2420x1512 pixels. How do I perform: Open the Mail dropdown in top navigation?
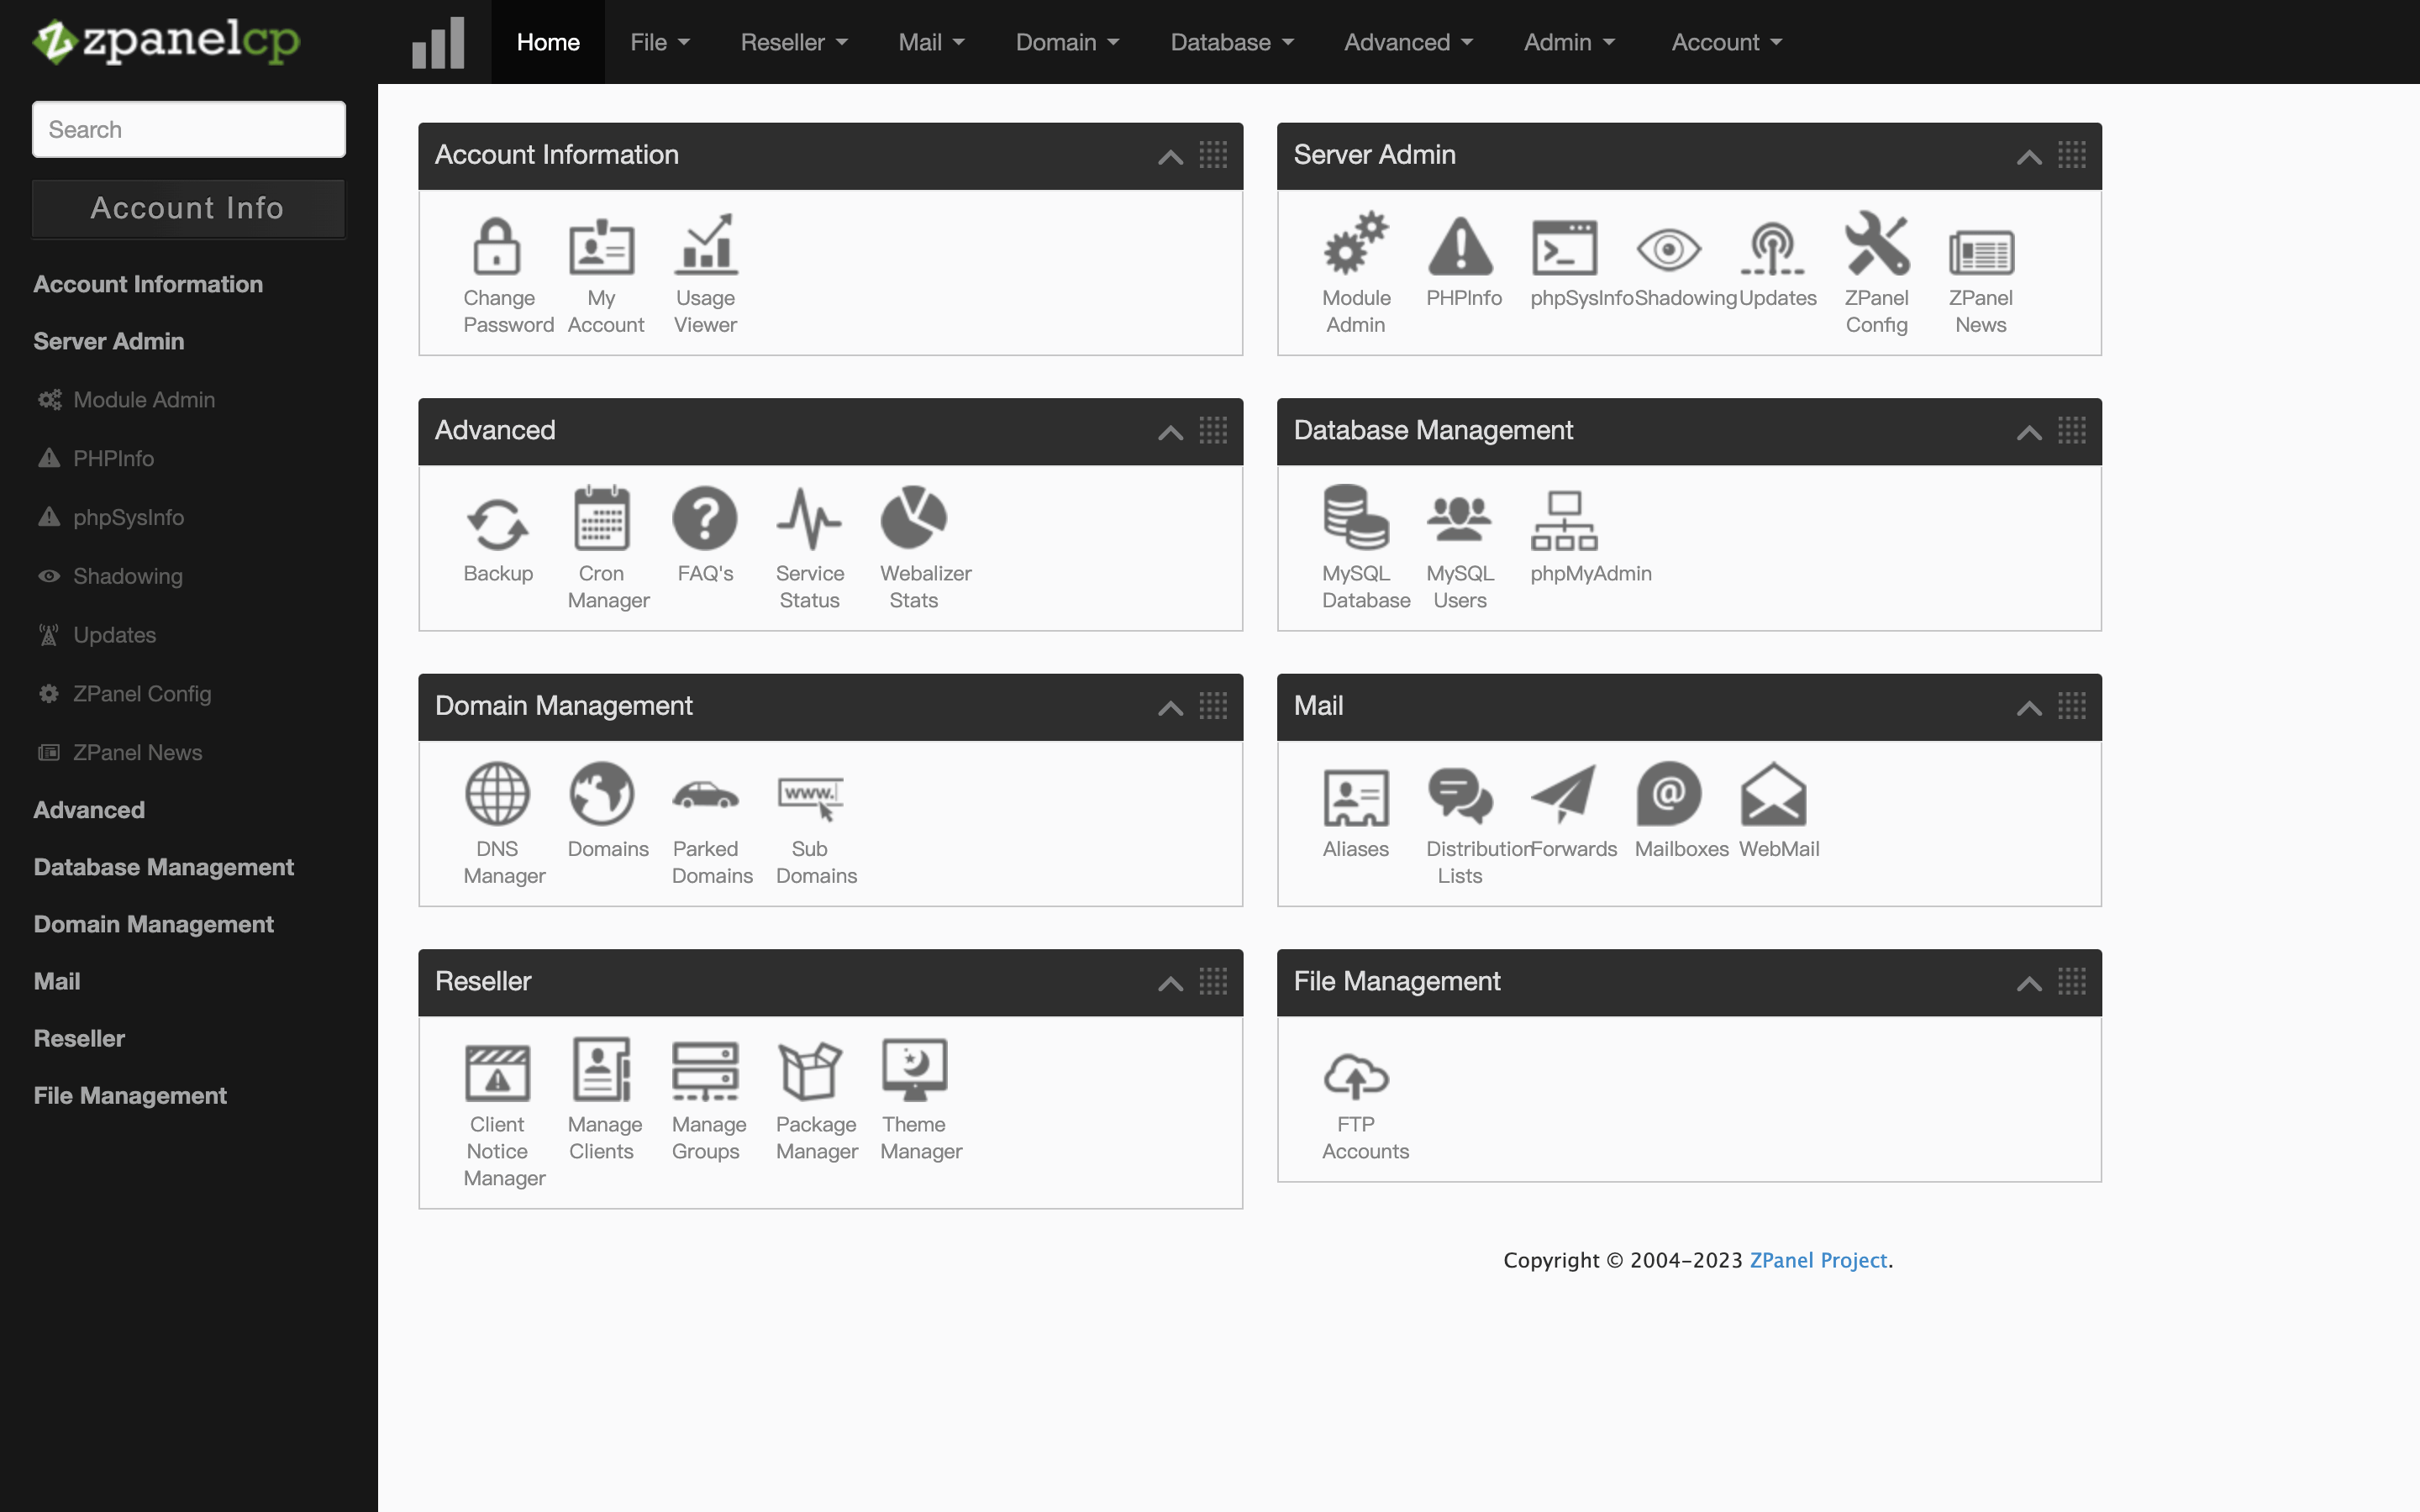[x=931, y=42]
